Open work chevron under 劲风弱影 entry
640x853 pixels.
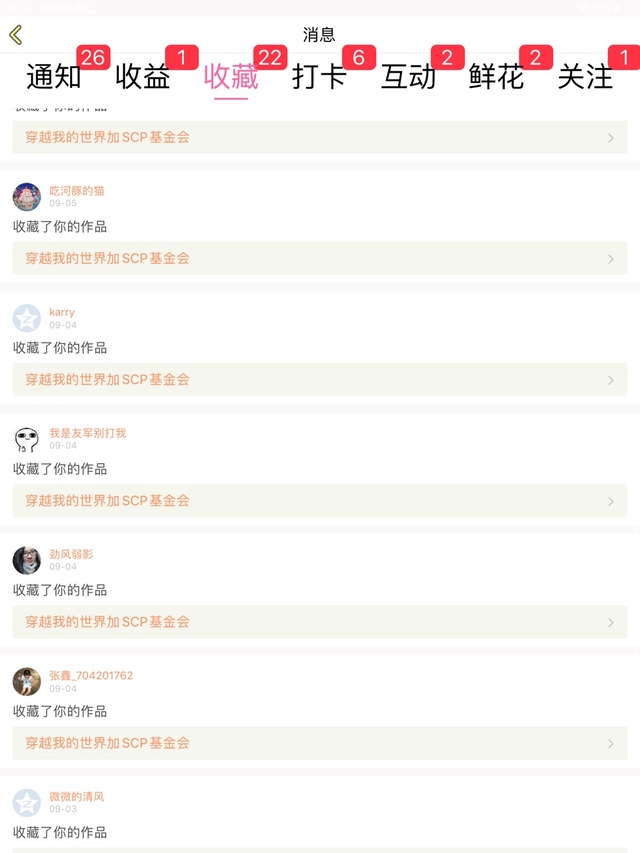click(611, 622)
